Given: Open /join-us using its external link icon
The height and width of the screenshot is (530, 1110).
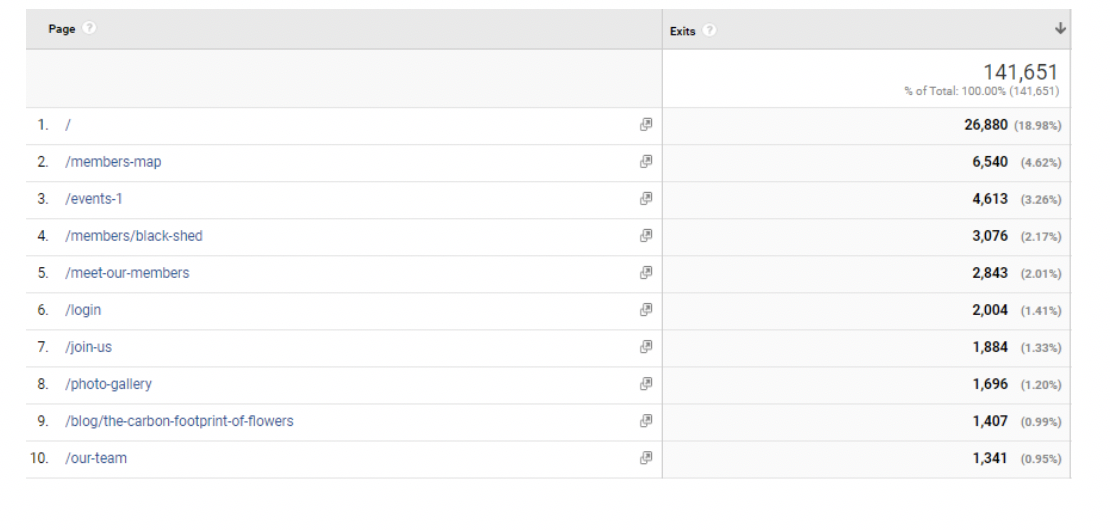Looking at the screenshot, I should point(646,347).
